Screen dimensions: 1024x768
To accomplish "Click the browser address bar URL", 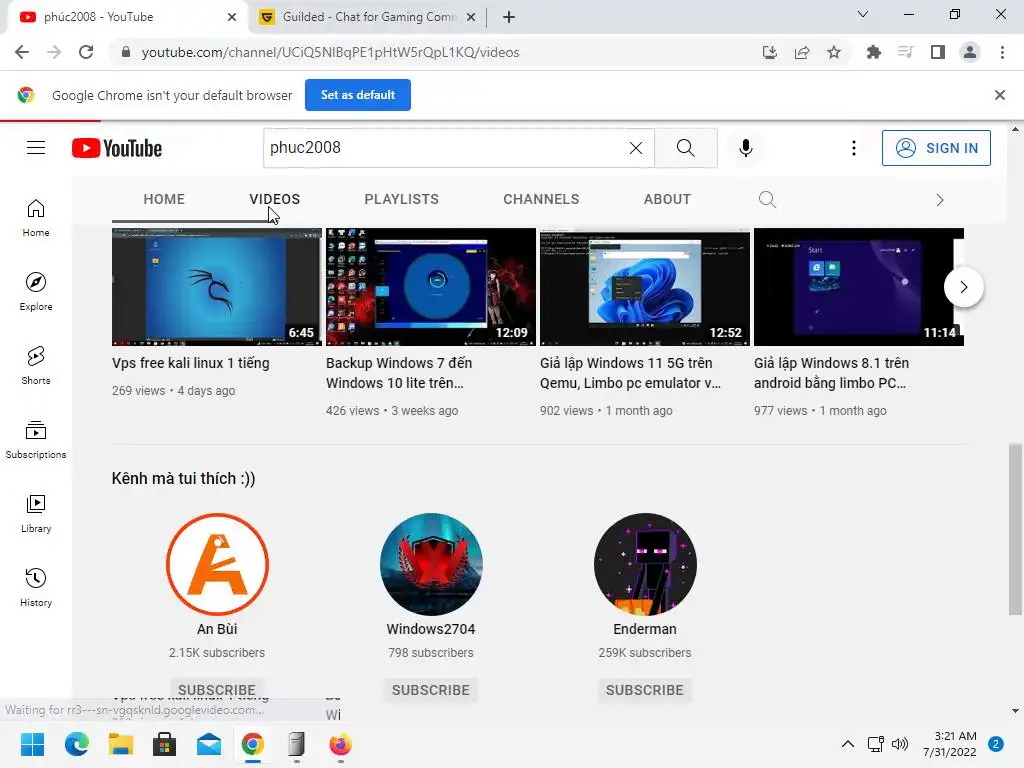I will [330, 52].
